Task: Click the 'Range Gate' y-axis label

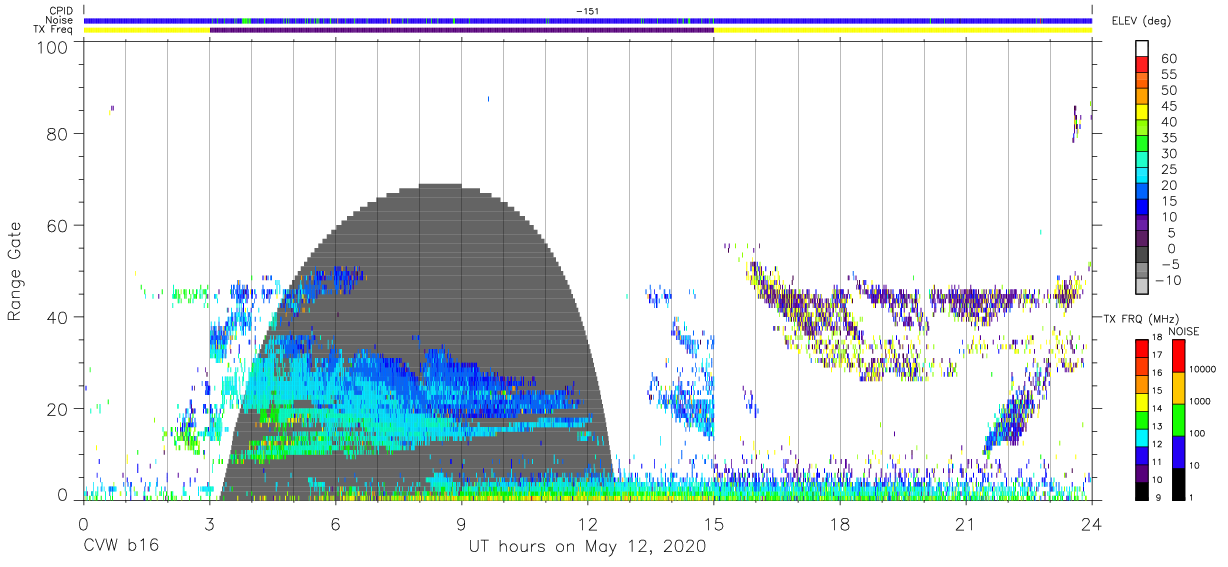Action: [x=15, y=271]
